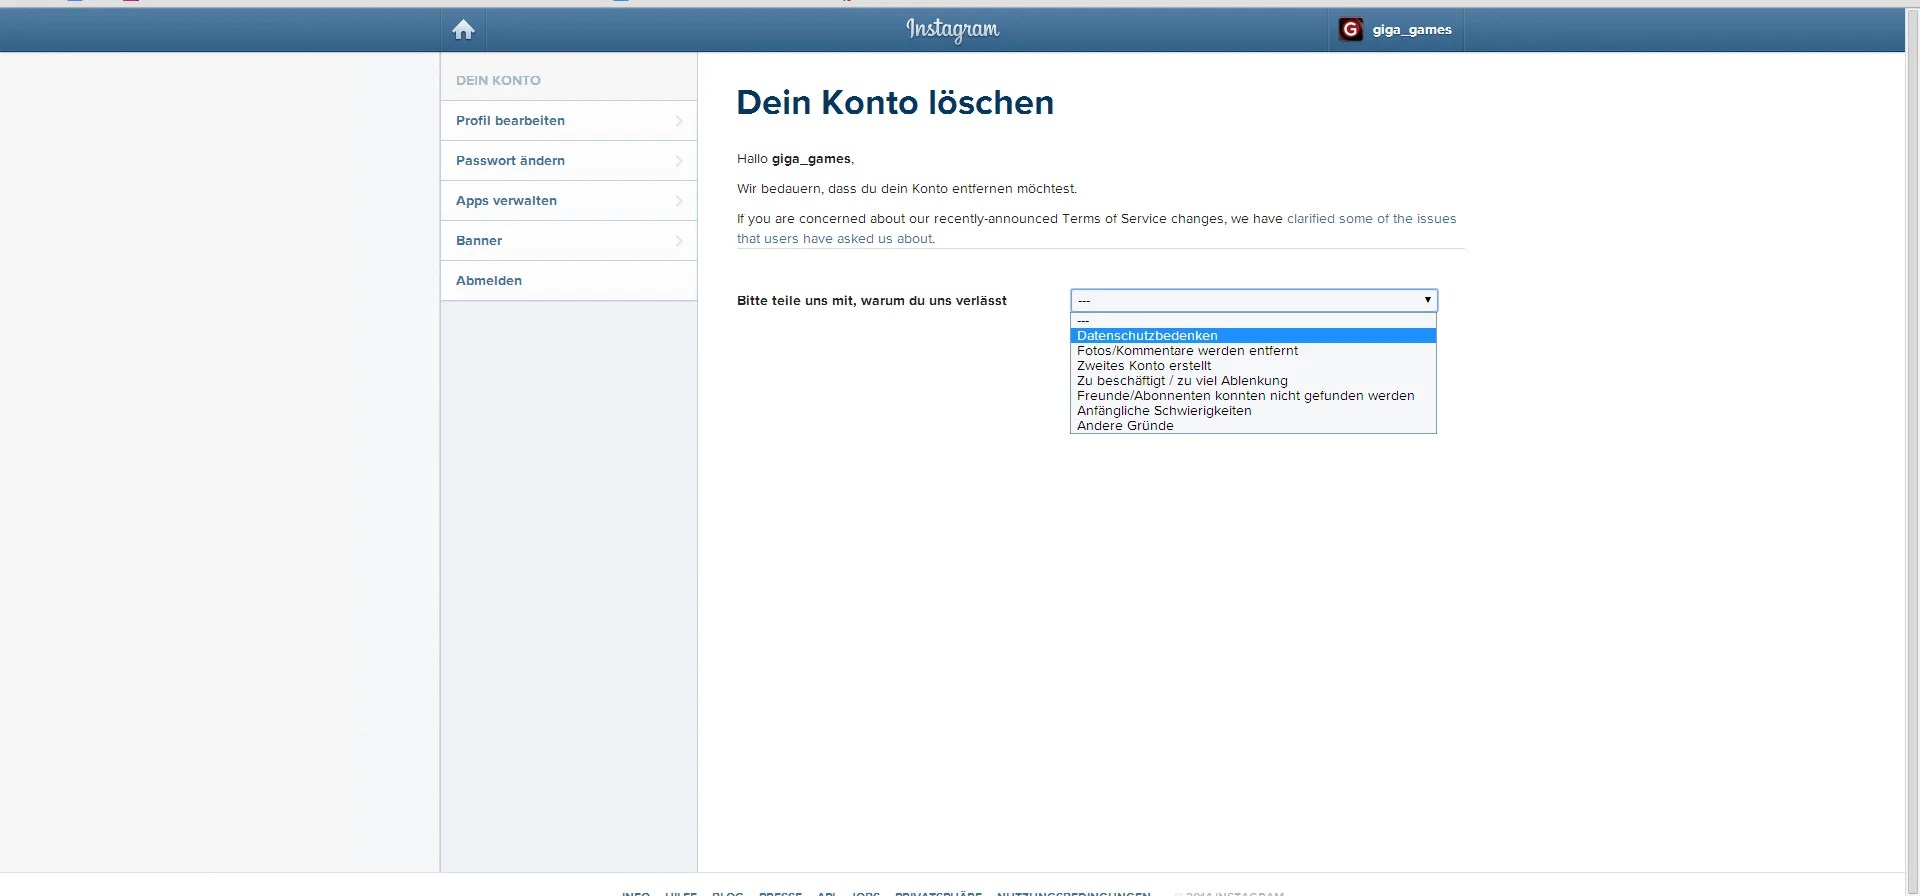Click the 'DEIN KONTO' sidebar heading
1920x896 pixels.
click(x=498, y=81)
